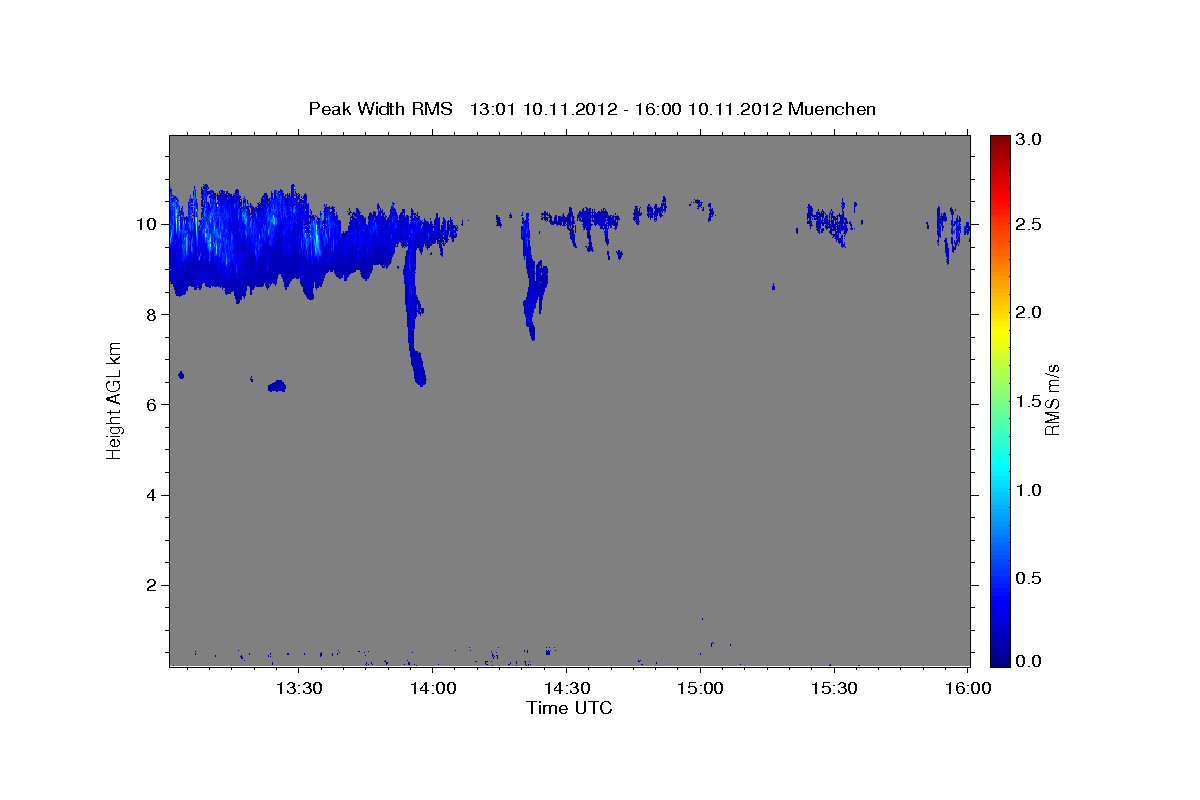Click the '0.0' colorbar label
Viewport: 1200px width, 800px height.
tap(1030, 661)
